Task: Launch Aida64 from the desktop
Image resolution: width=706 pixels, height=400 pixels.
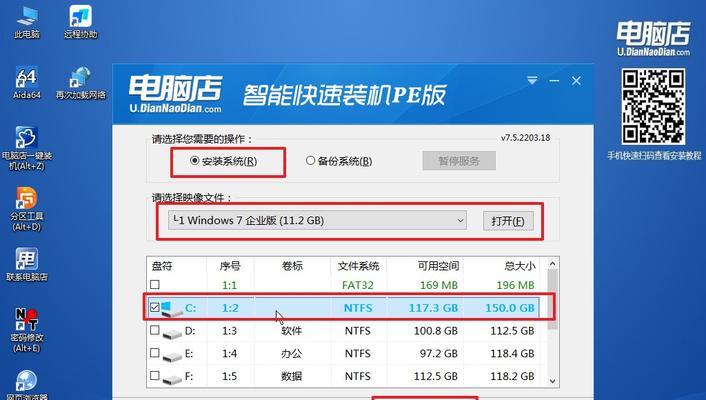Action: pos(27,83)
